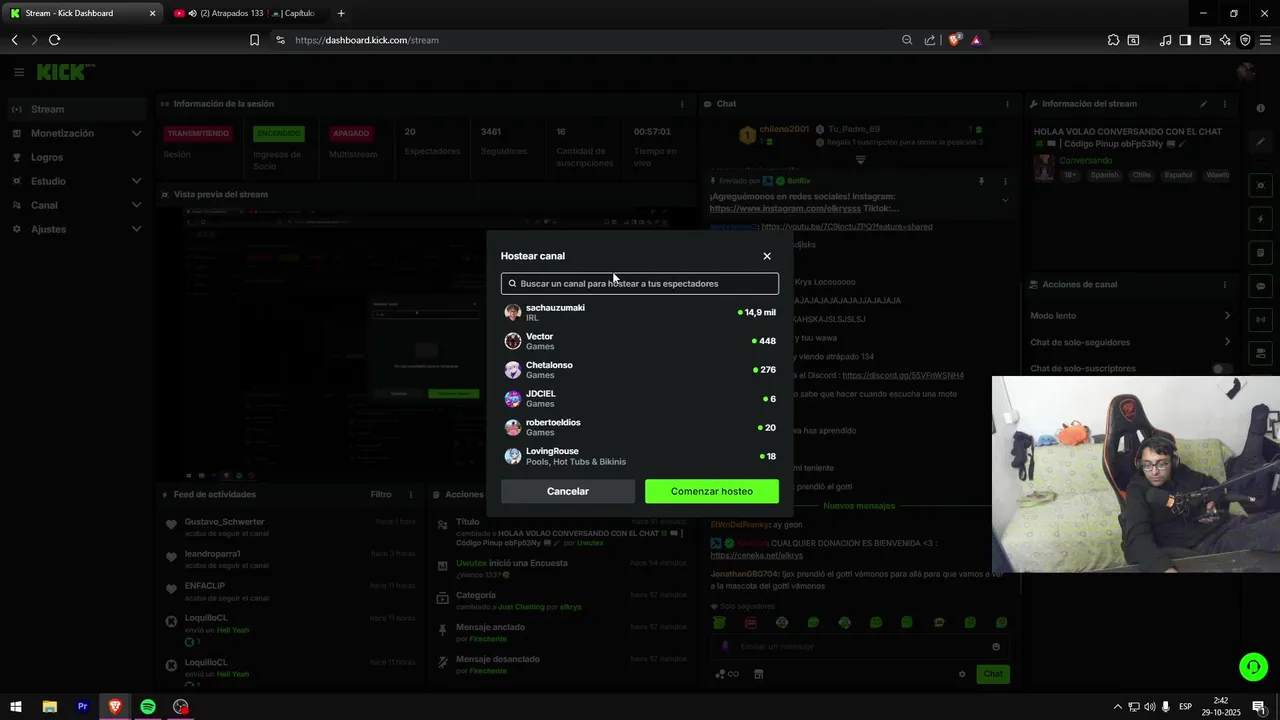Select Chetalonso channel in host list

pyautogui.click(x=640, y=370)
